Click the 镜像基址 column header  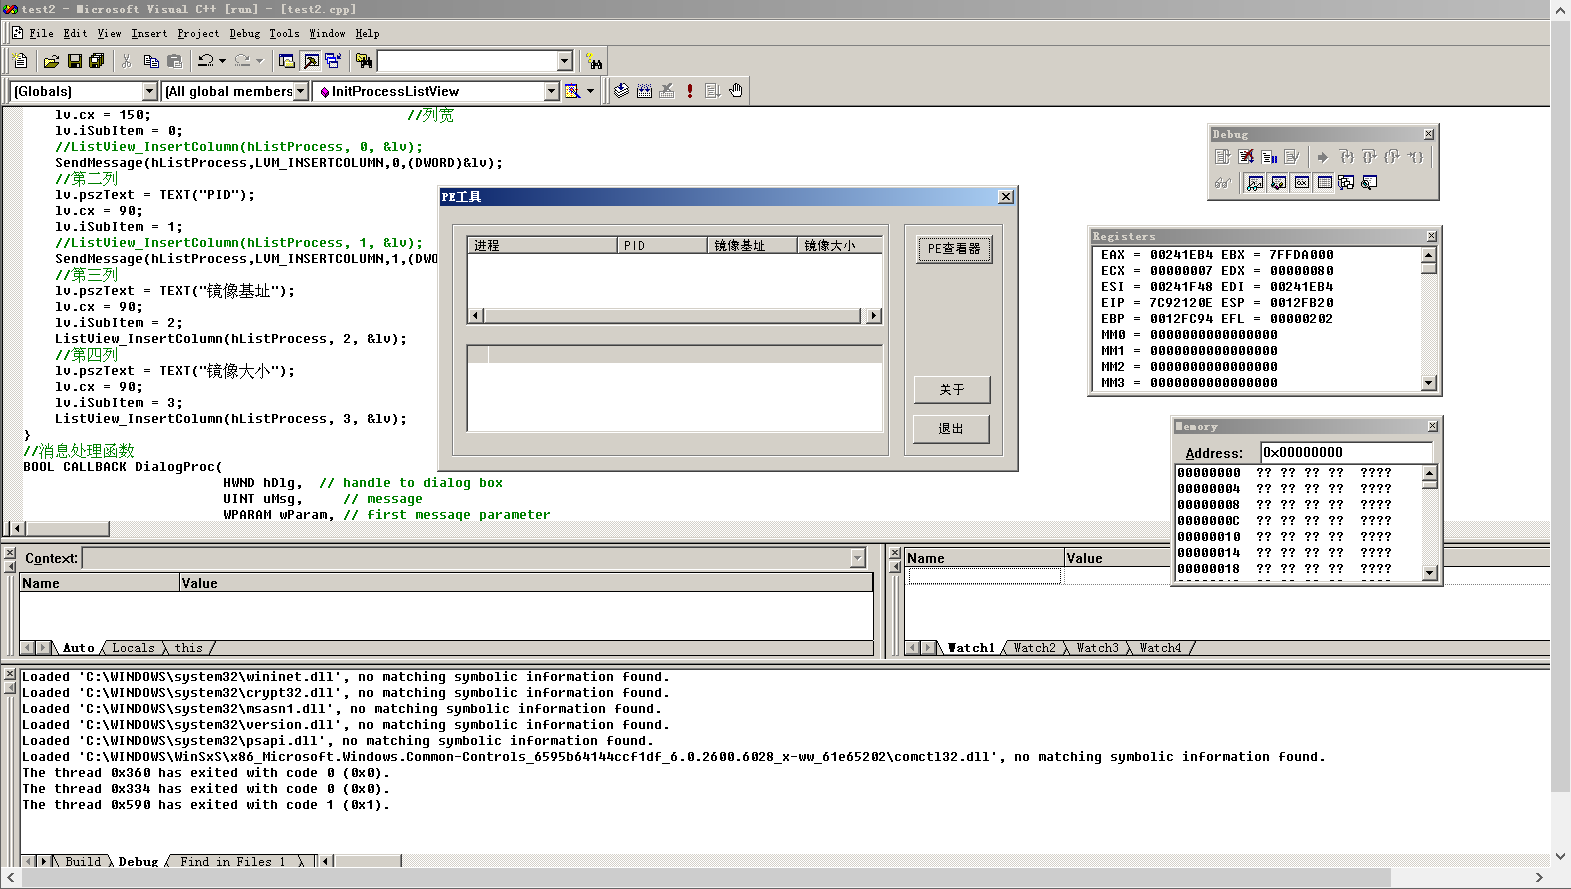pyautogui.click(x=752, y=245)
